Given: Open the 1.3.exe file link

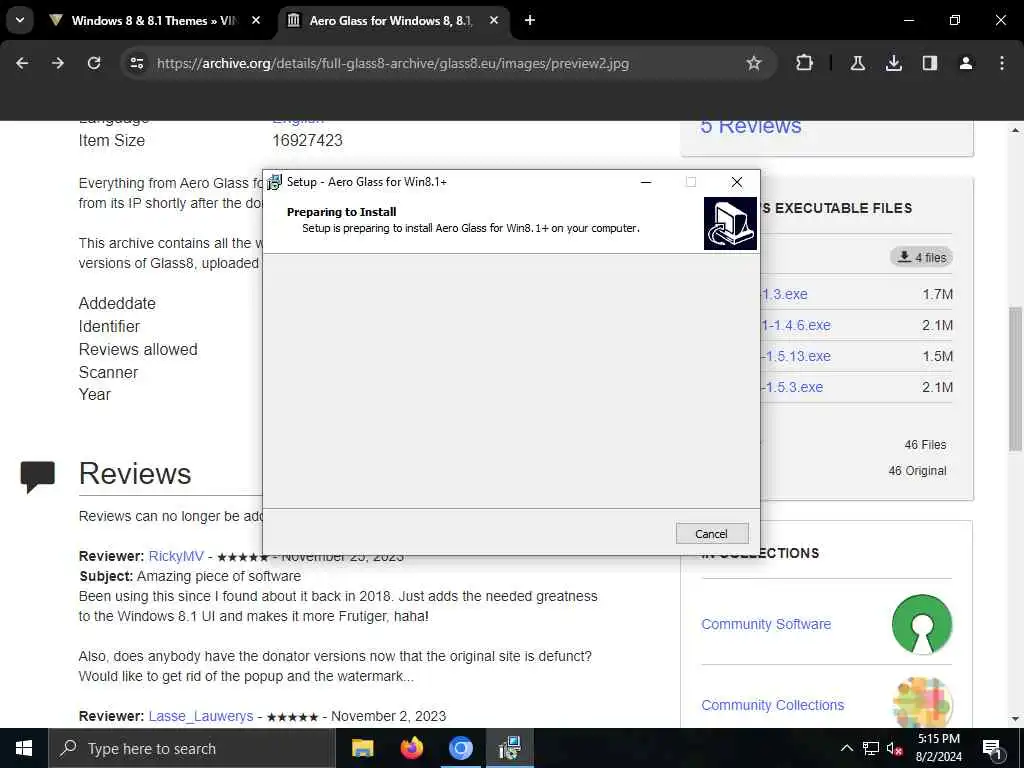Looking at the screenshot, I should pos(784,294).
